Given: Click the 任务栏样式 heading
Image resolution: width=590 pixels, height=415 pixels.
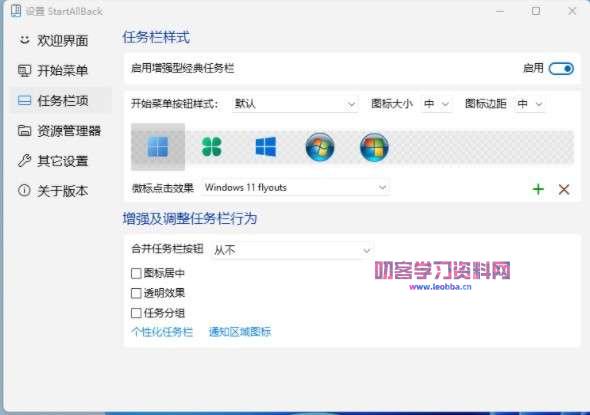Looking at the screenshot, I should (x=156, y=38).
